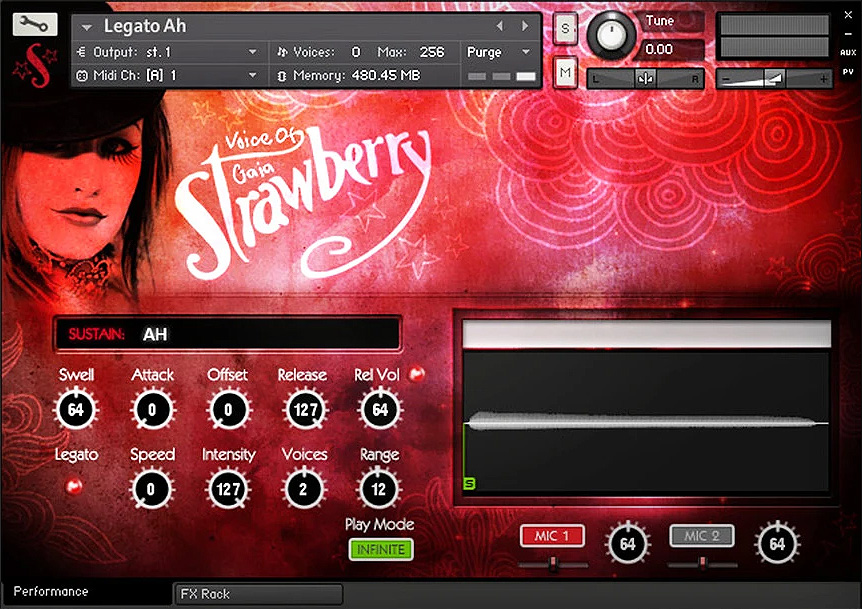Click the output level meter
This screenshot has height=609, width=862.
click(x=774, y=36)
